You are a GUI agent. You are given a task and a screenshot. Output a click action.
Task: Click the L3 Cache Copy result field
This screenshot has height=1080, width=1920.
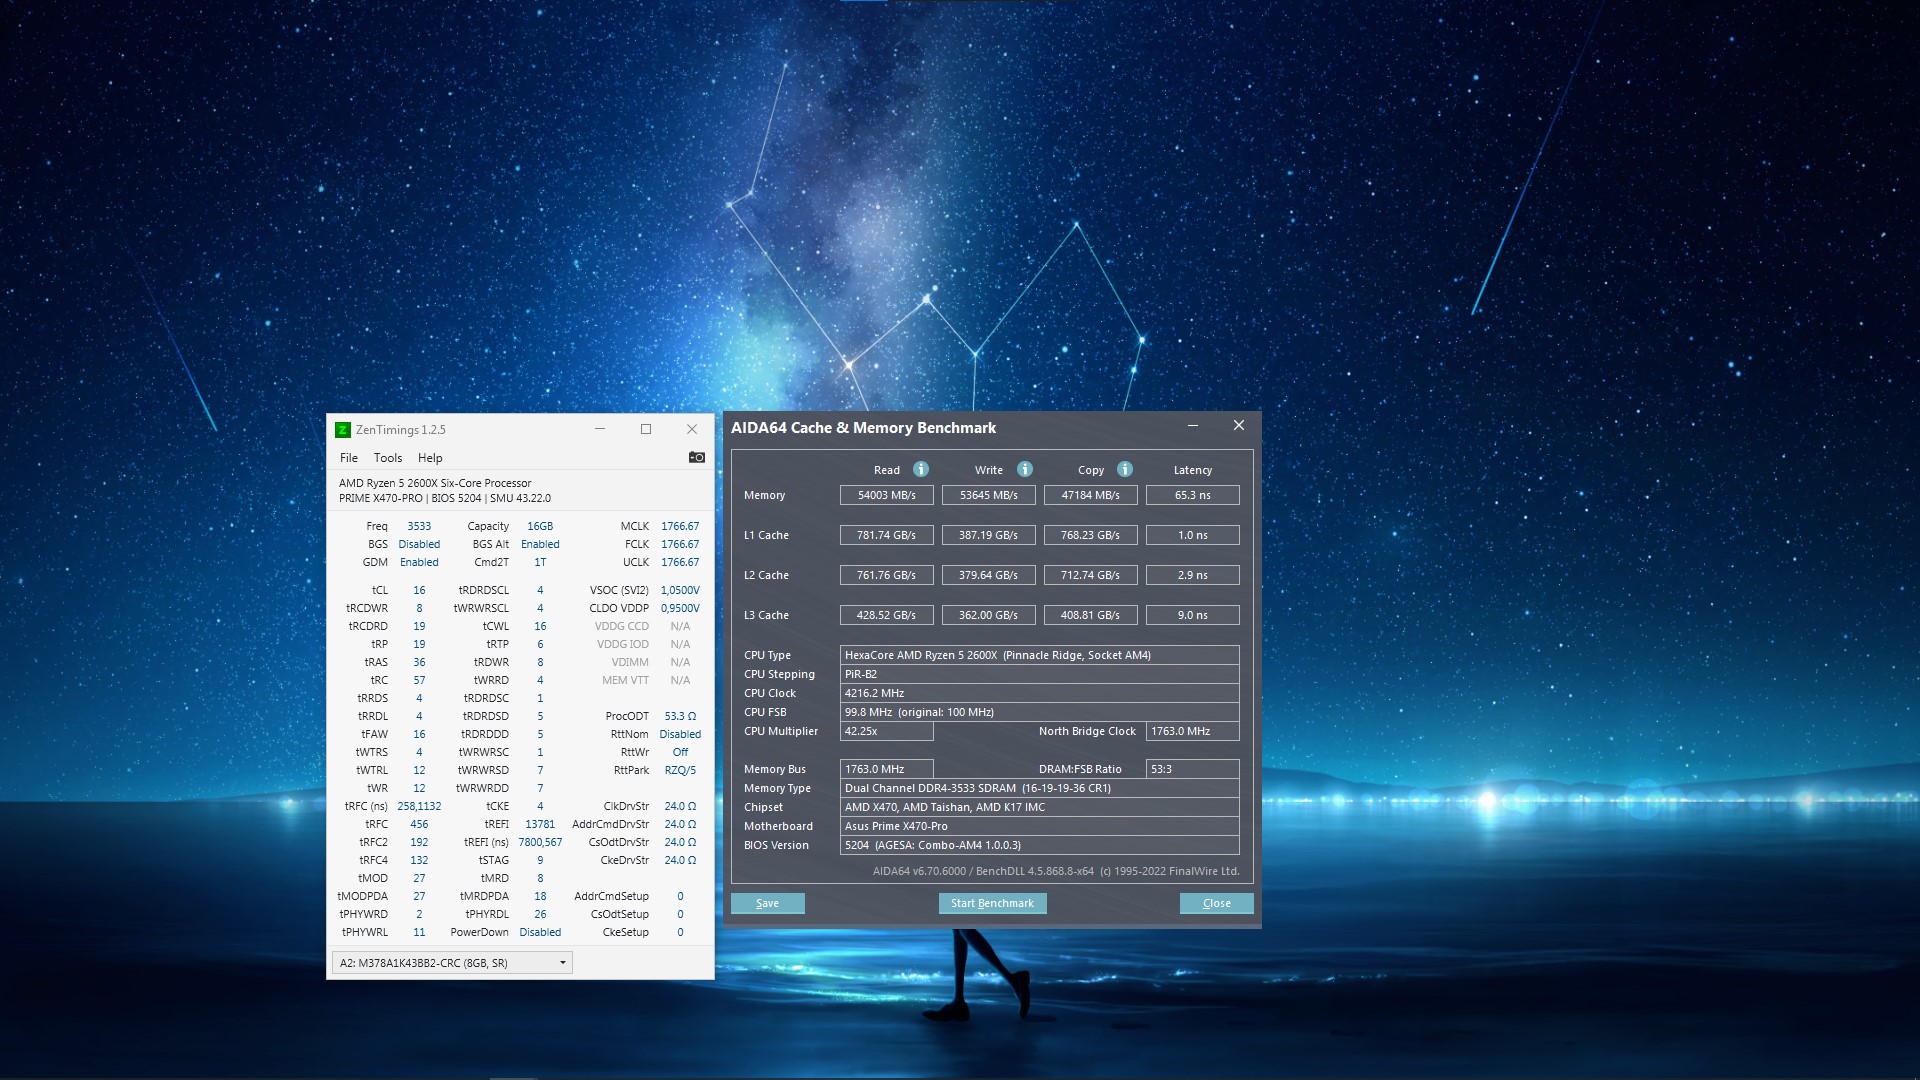pyautogui.click(x=1090, y=615)
